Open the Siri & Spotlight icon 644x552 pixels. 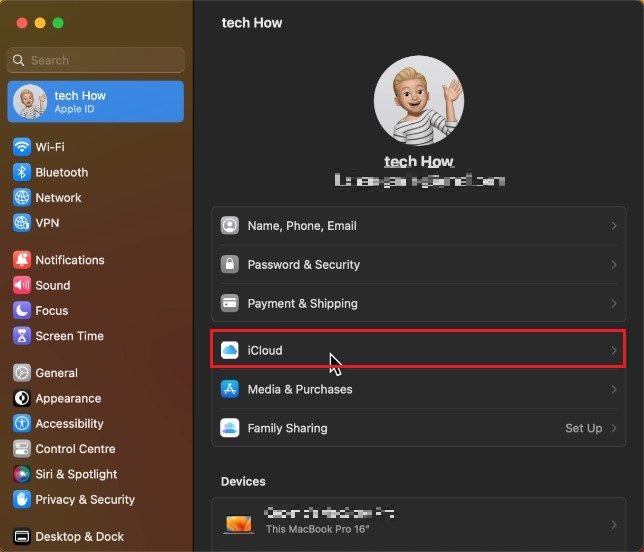(x=22, y=474)
